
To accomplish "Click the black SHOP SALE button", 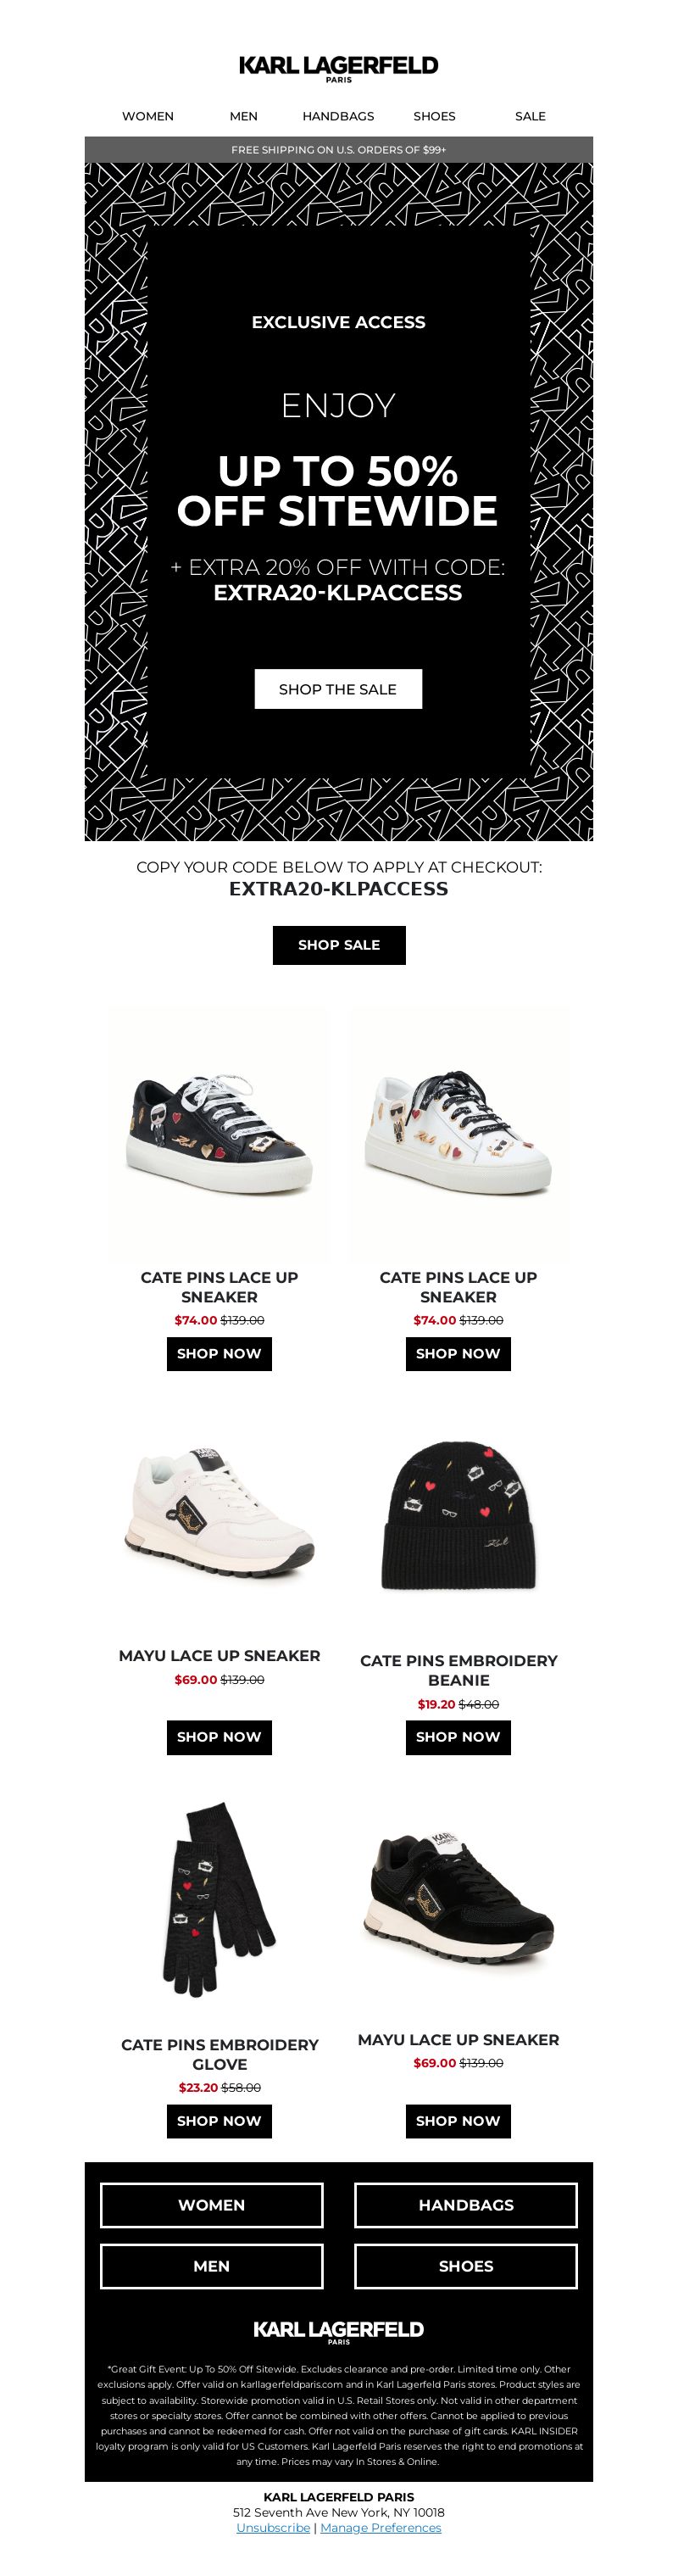I will 339,945.
